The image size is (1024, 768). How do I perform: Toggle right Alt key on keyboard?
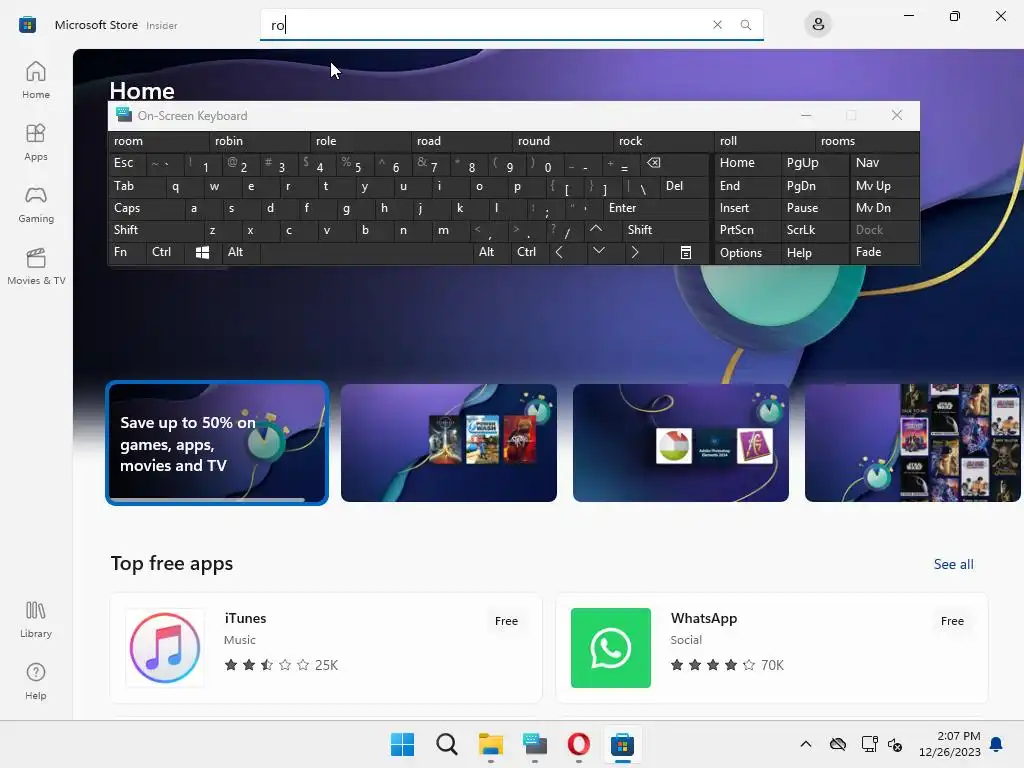pos(492,252)
